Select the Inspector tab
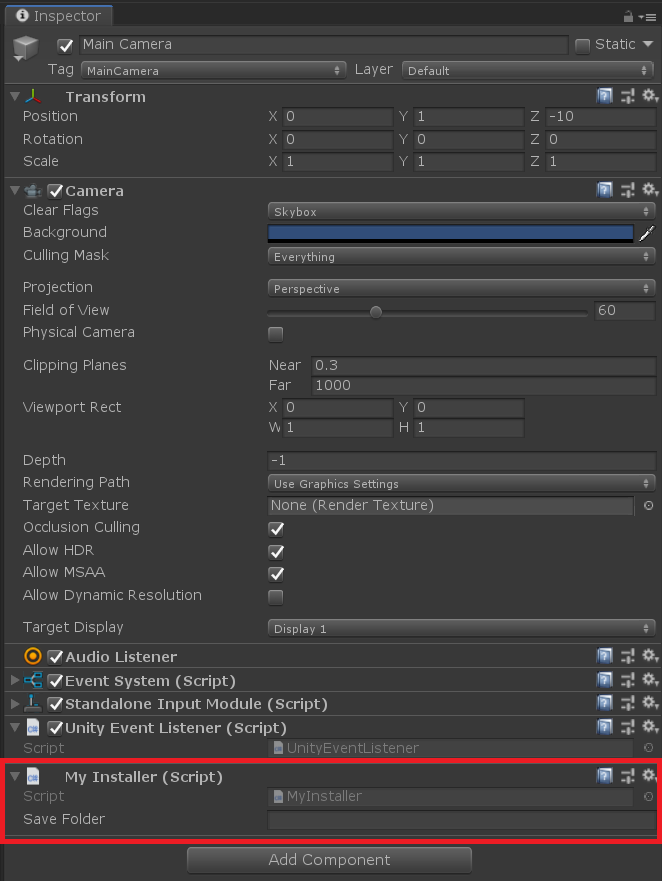The width and height of the screenshot is (663, 881). point(59,16)
